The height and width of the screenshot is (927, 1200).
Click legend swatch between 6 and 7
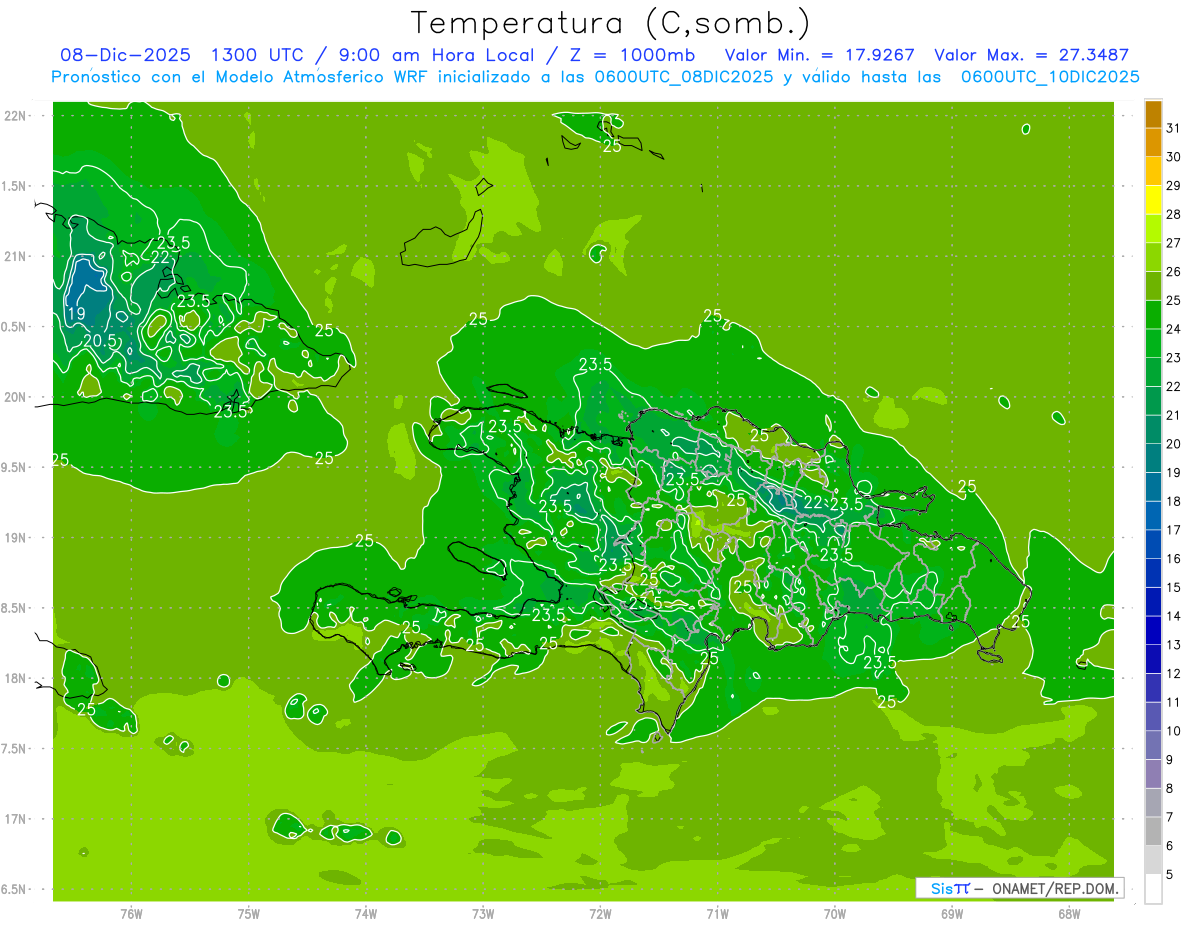(1153, 831)
